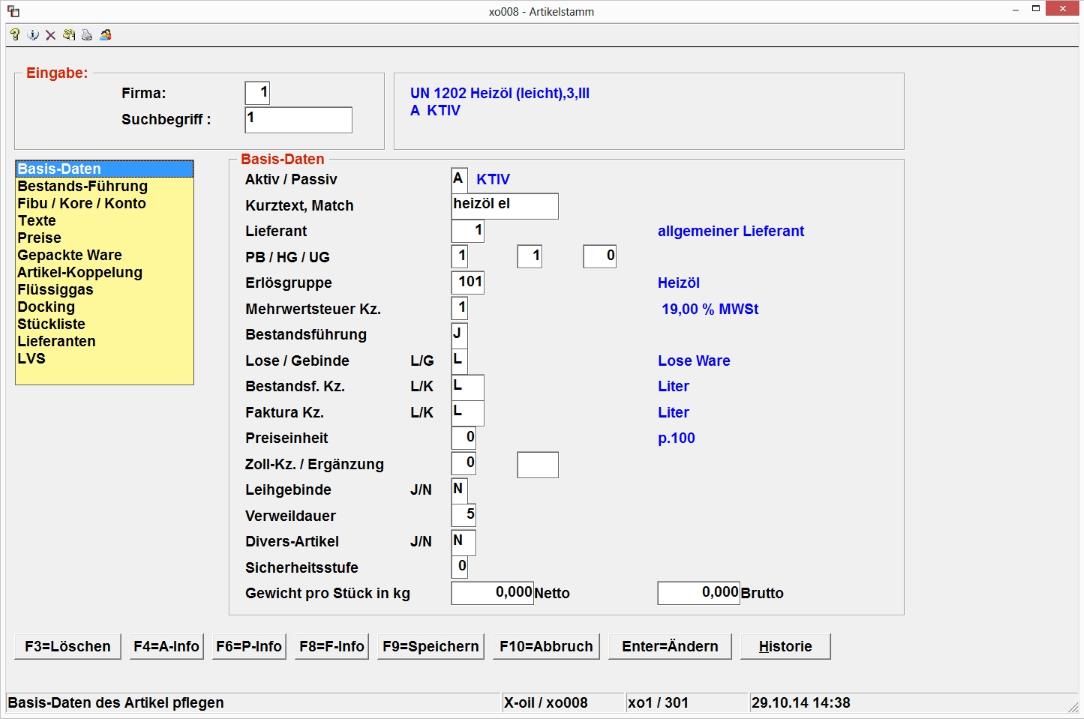Click the Kurztext, Match field
Screen dimensions: 1084x719
[x=505, y=206]
